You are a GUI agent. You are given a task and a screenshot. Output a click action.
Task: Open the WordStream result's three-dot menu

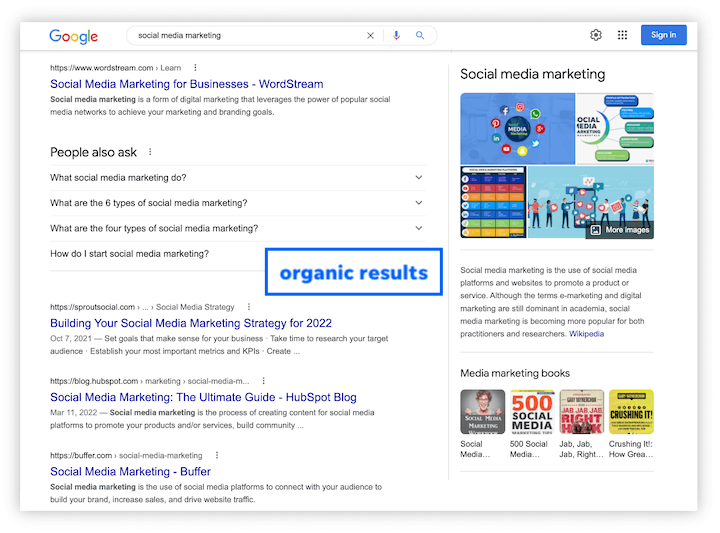(195, 68)
